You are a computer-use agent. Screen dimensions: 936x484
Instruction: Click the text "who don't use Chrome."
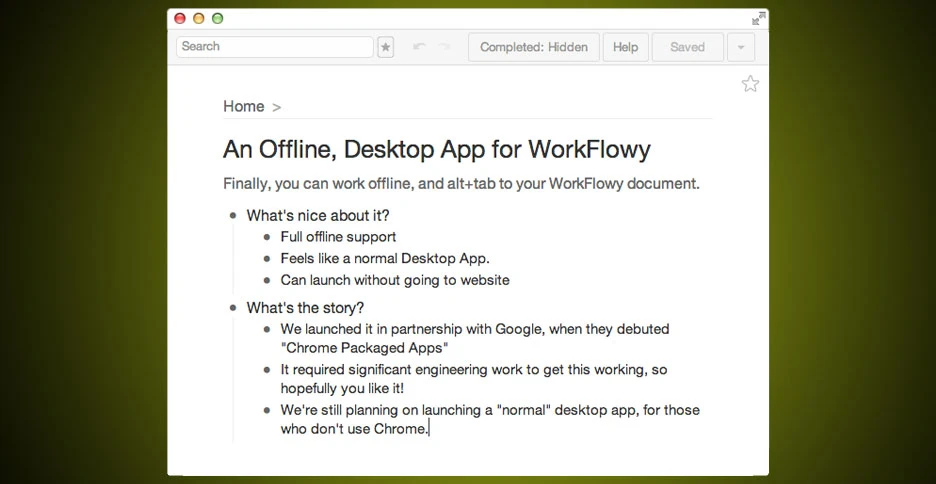click(355, 428)
